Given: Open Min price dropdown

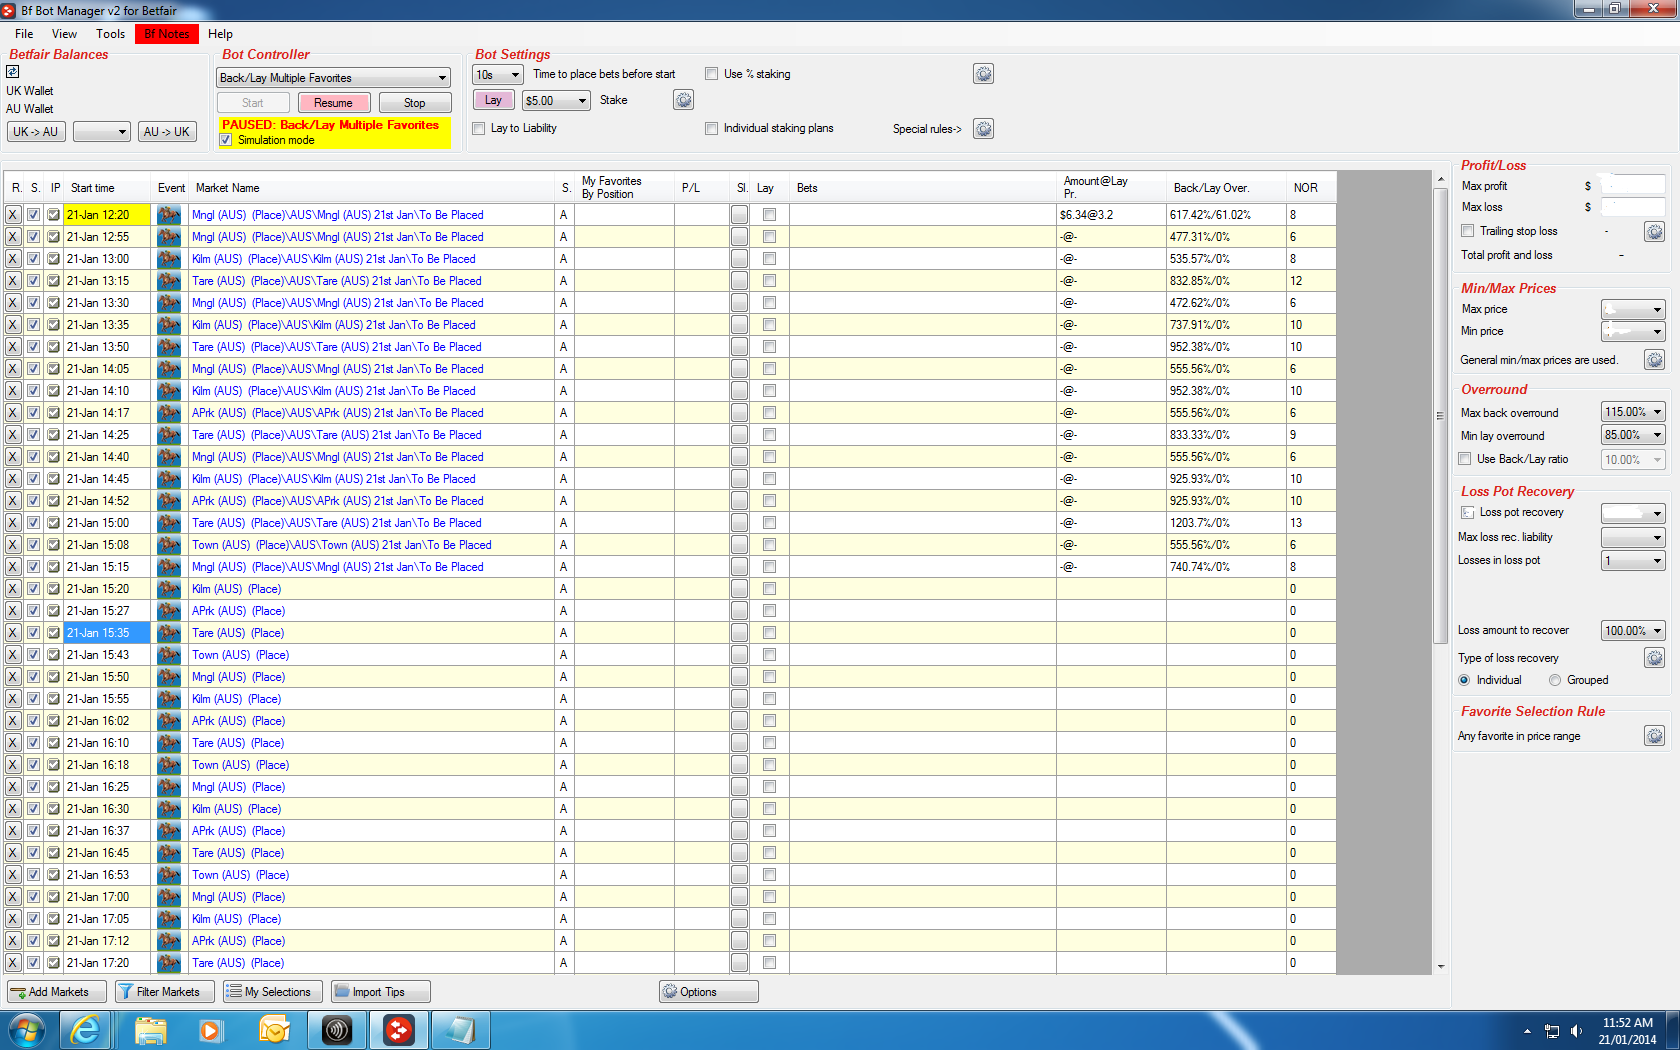Looking at the screenshot, I should point(1633,331).
